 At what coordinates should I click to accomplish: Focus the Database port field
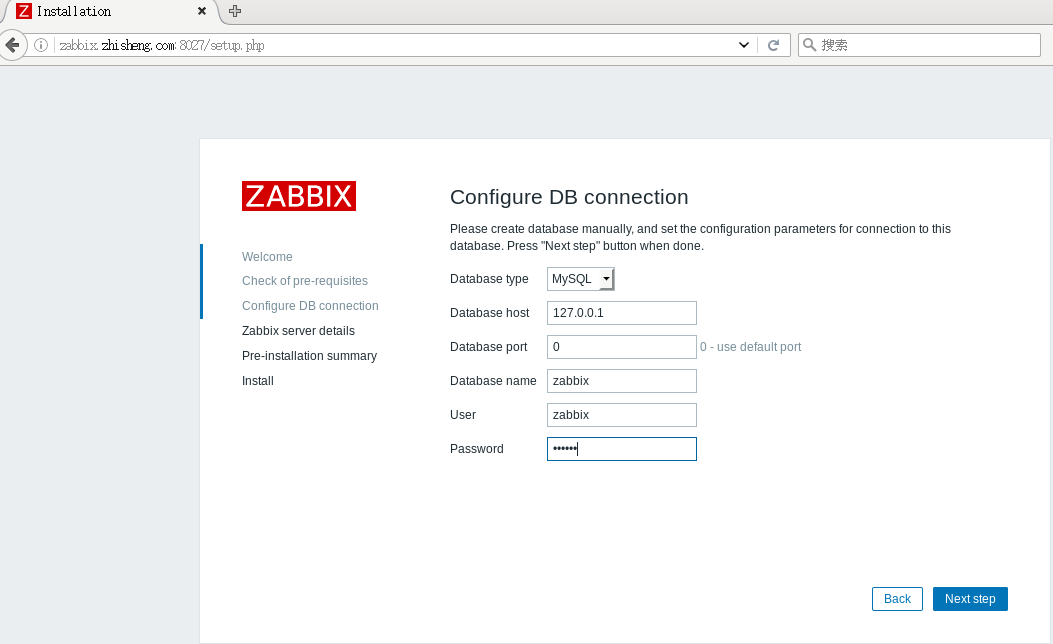(622, 347)
